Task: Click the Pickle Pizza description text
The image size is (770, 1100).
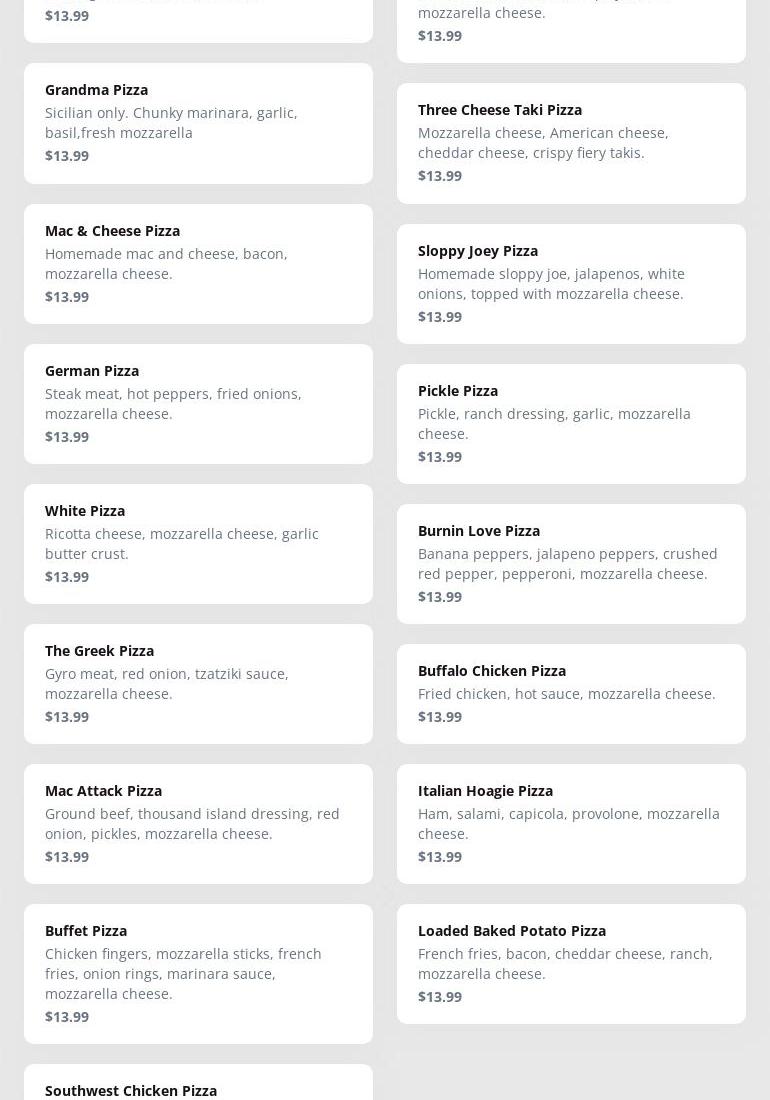Action: pos(554,424)
